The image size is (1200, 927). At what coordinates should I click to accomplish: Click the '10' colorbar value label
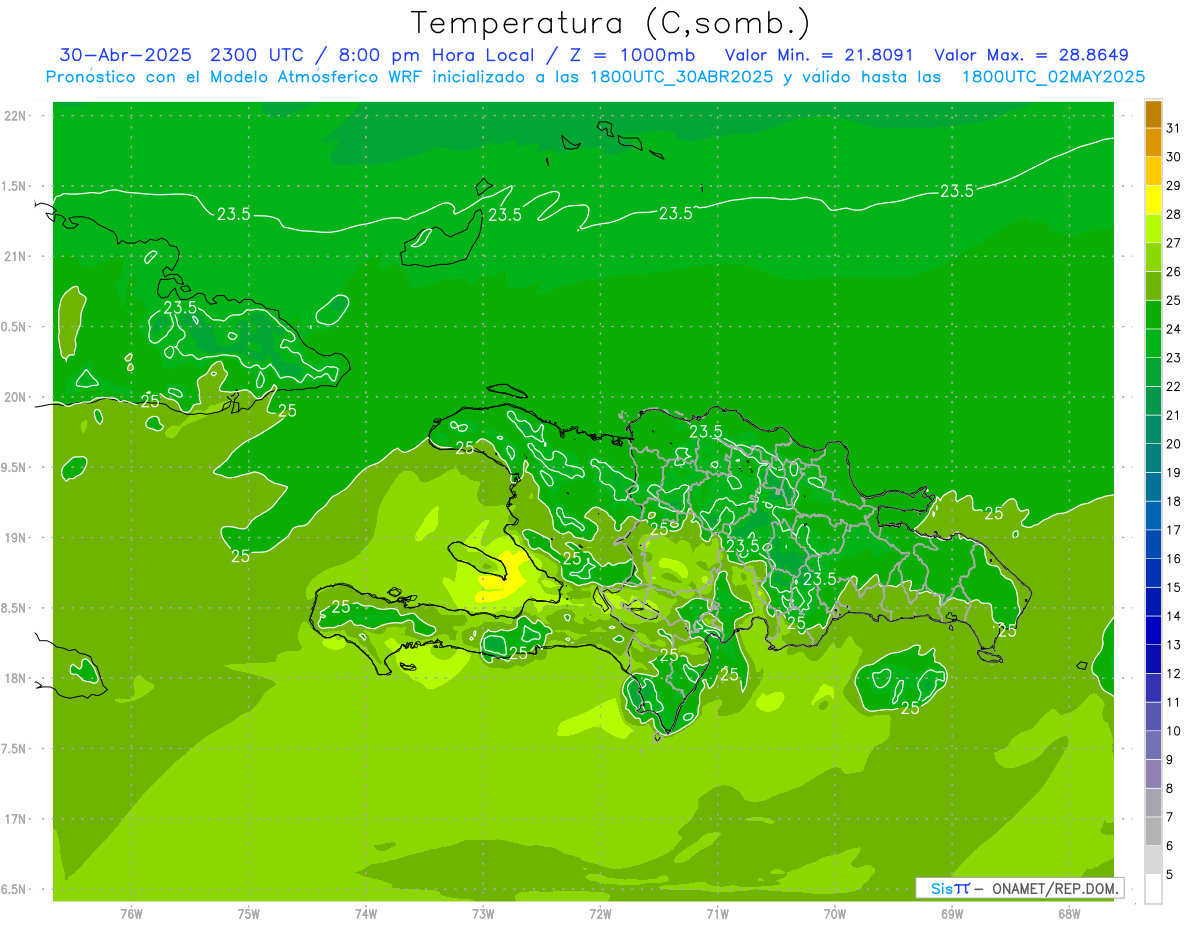1173,731
